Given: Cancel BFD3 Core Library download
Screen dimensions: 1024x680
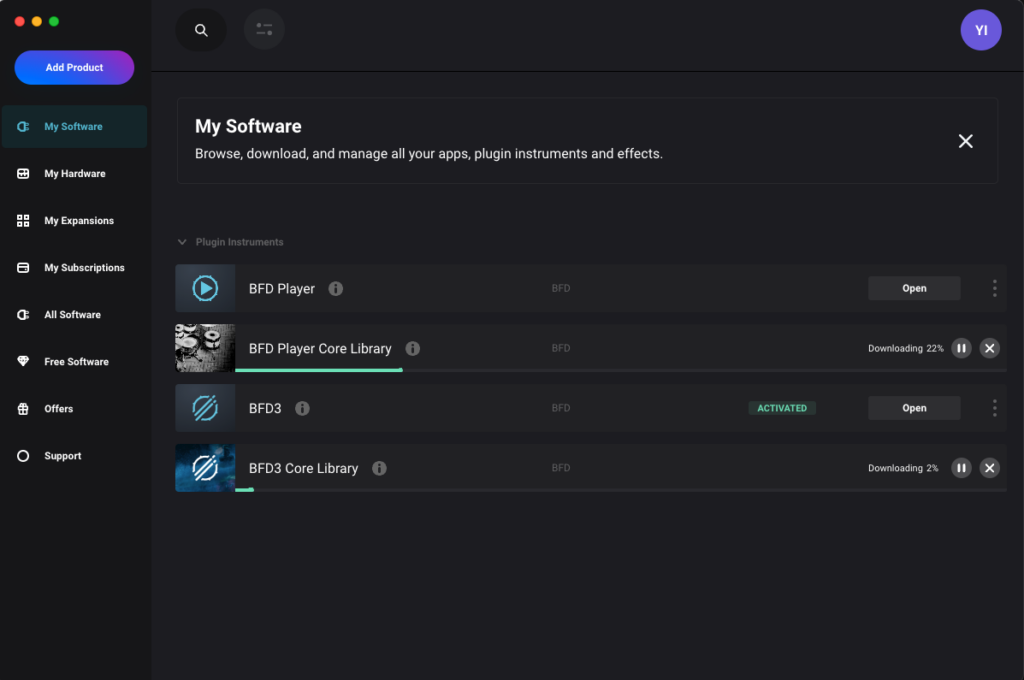Looking at the screenshot, I should pyautogui.click(x=989, y=468).
